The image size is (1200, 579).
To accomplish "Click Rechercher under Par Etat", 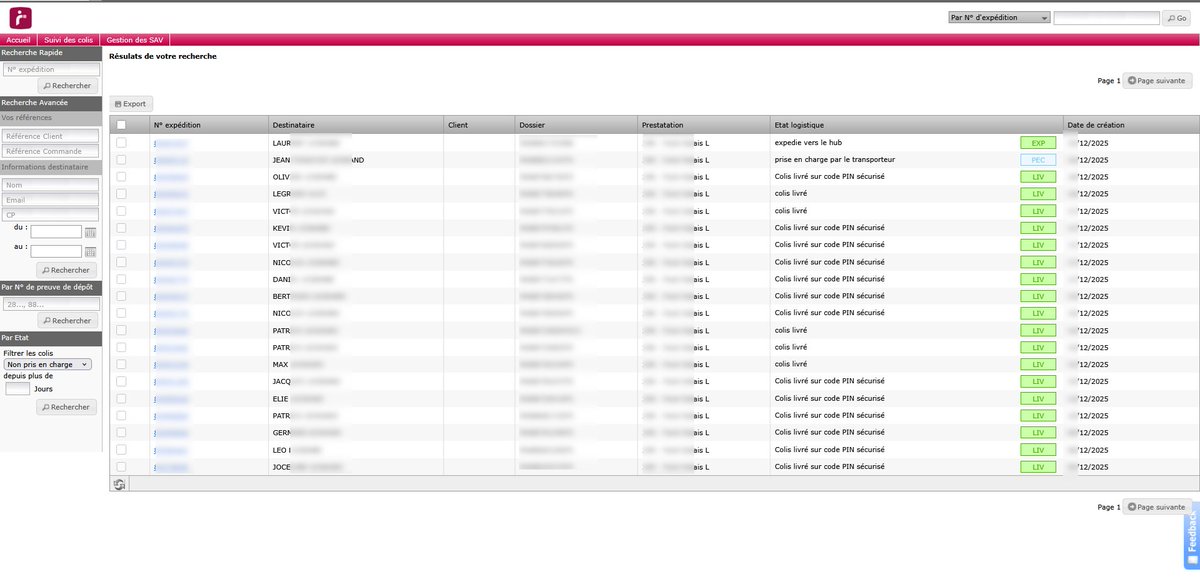I will tap(67, 407).
